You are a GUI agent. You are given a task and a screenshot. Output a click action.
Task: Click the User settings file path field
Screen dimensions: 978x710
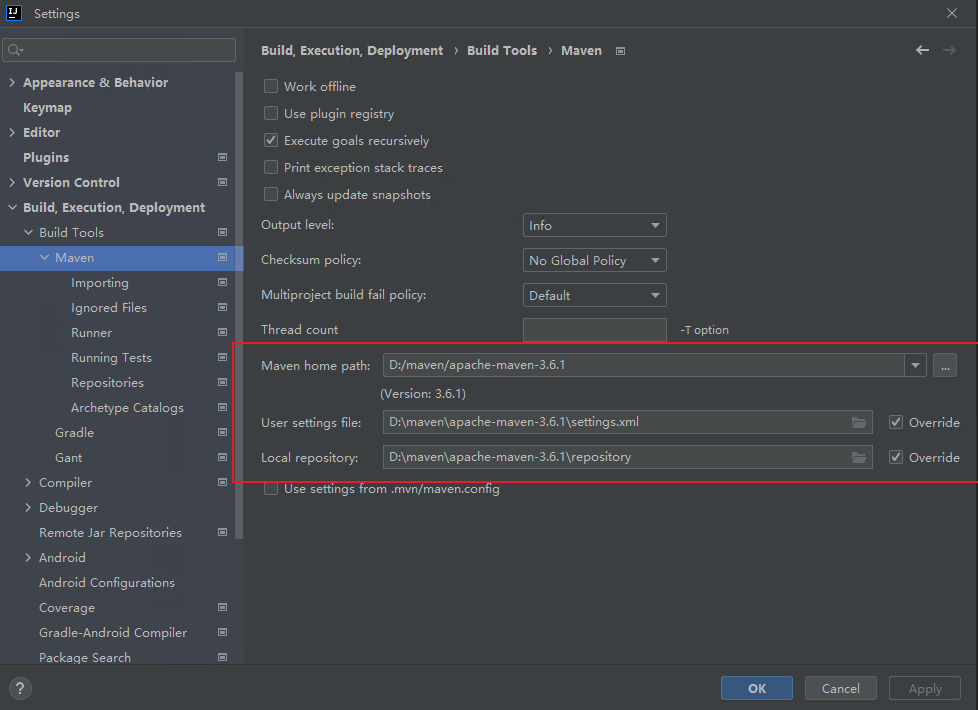click(x=627, y=422)
